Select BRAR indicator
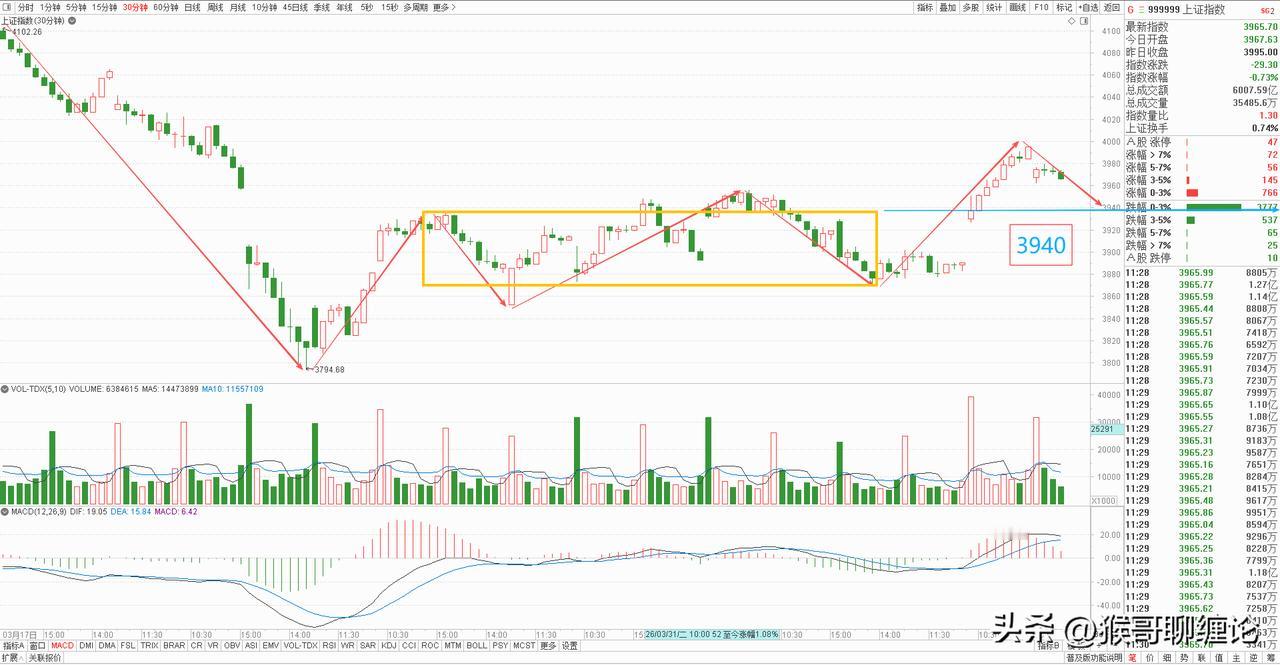 pos(174,645)
